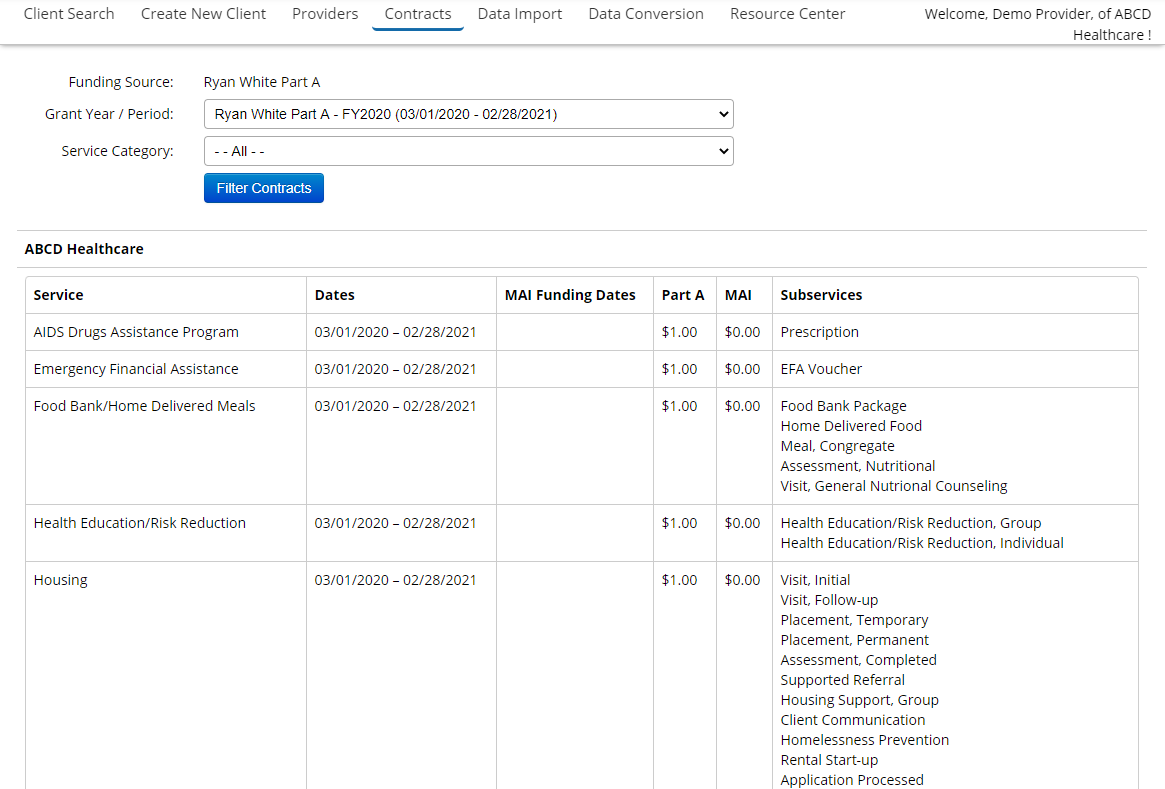The width and height of the screenshot is (1165, 789).
Task: Click the Food Bank Package subservice
Action: (x=843, y=406)
